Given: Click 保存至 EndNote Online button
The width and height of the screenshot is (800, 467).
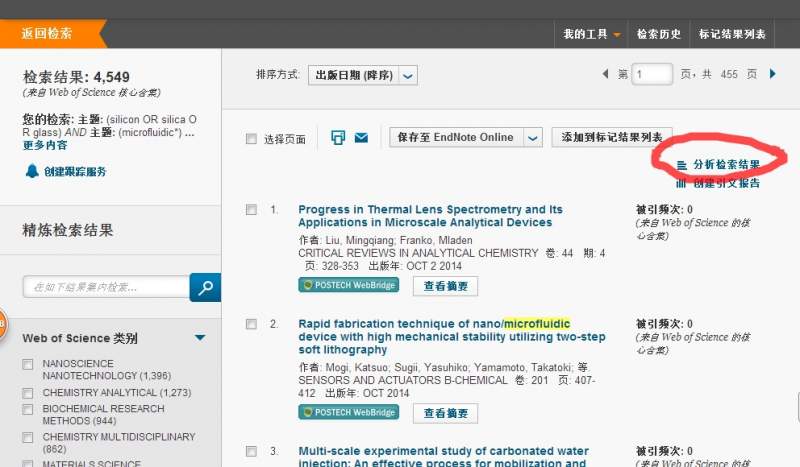Looking at the screenshot, I should 456,137.
